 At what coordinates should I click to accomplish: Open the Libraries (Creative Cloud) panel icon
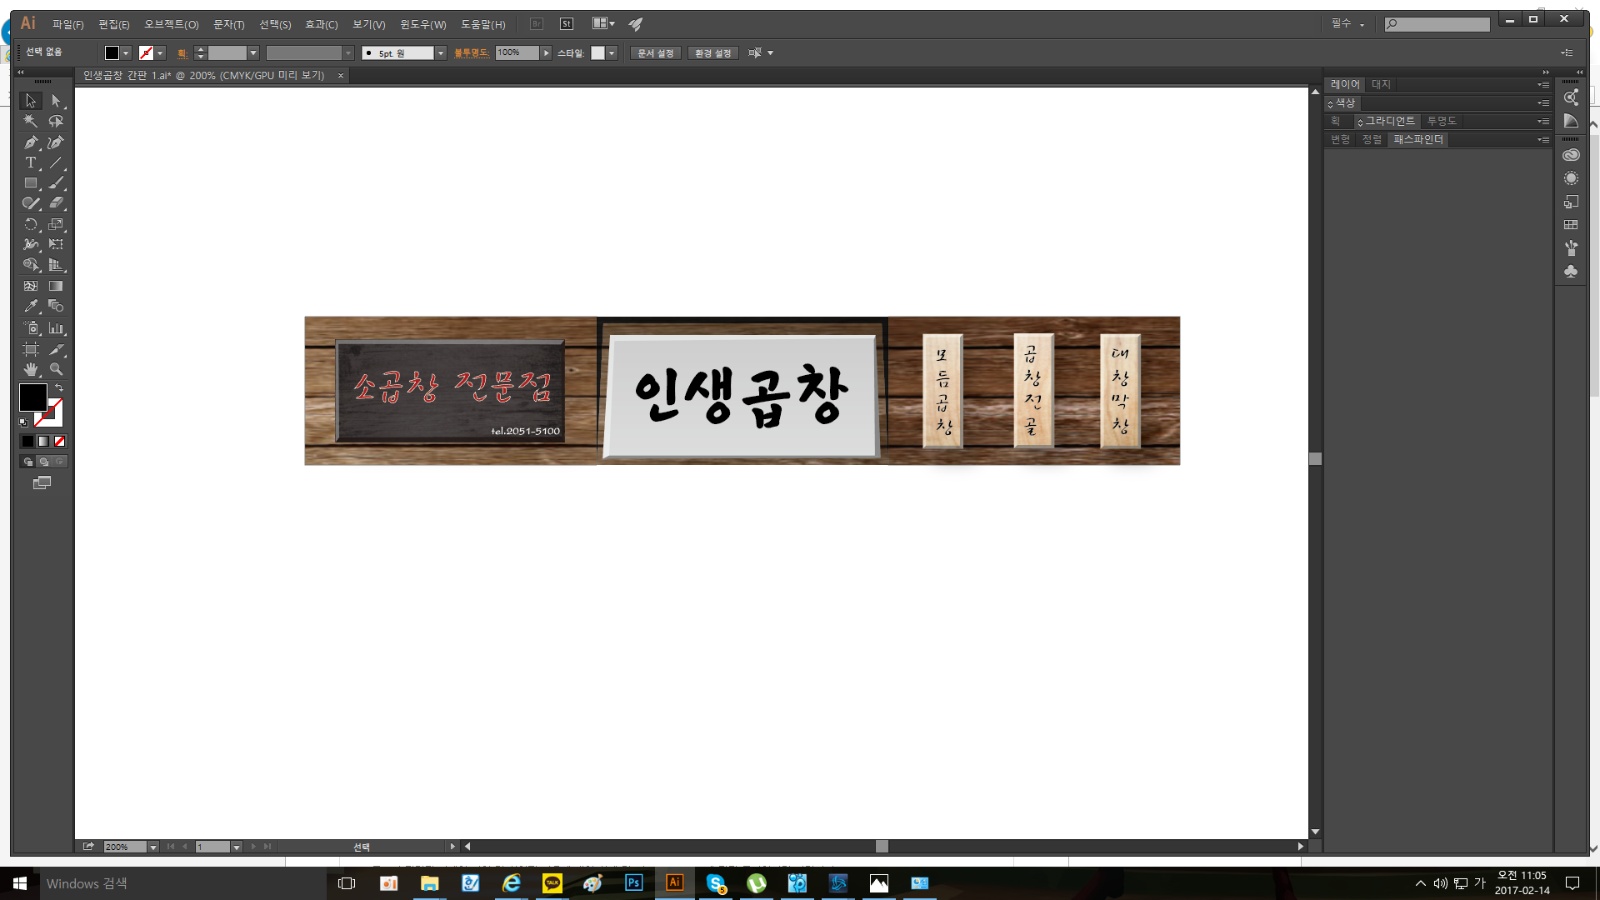point(1571,155)
